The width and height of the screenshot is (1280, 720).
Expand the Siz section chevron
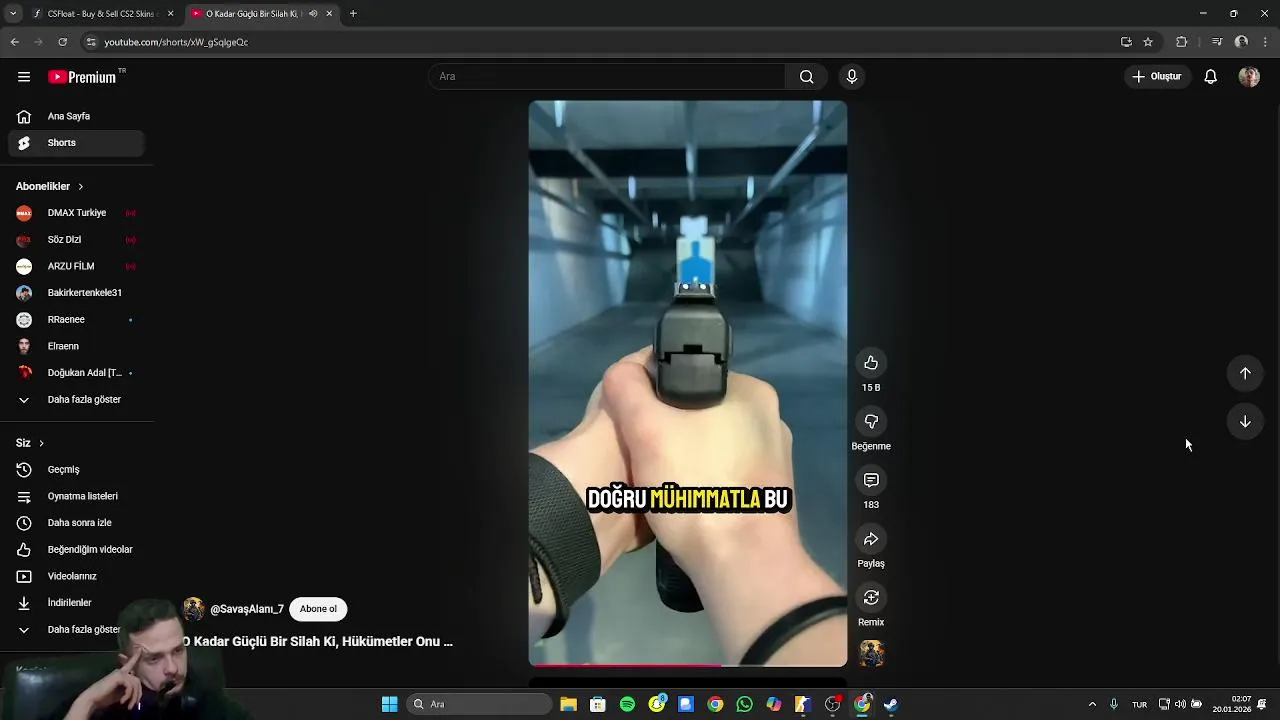(41, 443)
